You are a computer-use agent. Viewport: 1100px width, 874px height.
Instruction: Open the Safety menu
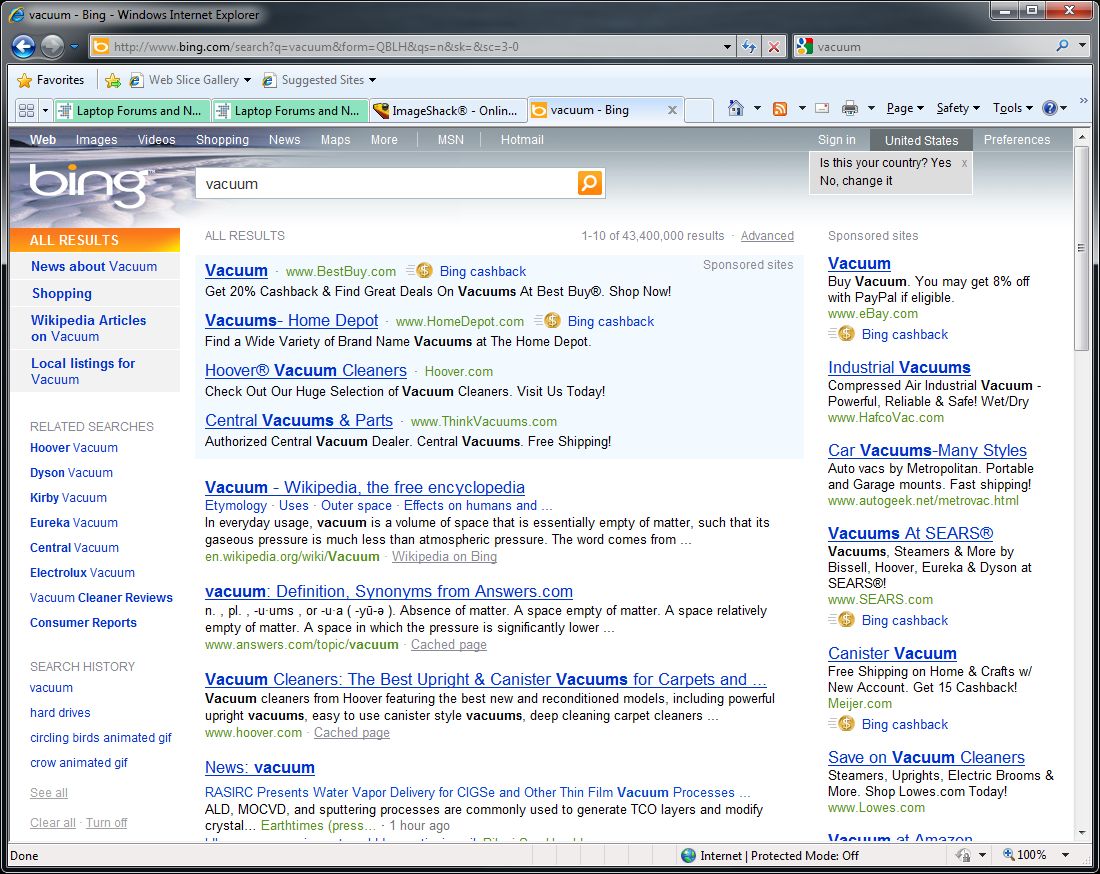(x=958, y=108)
